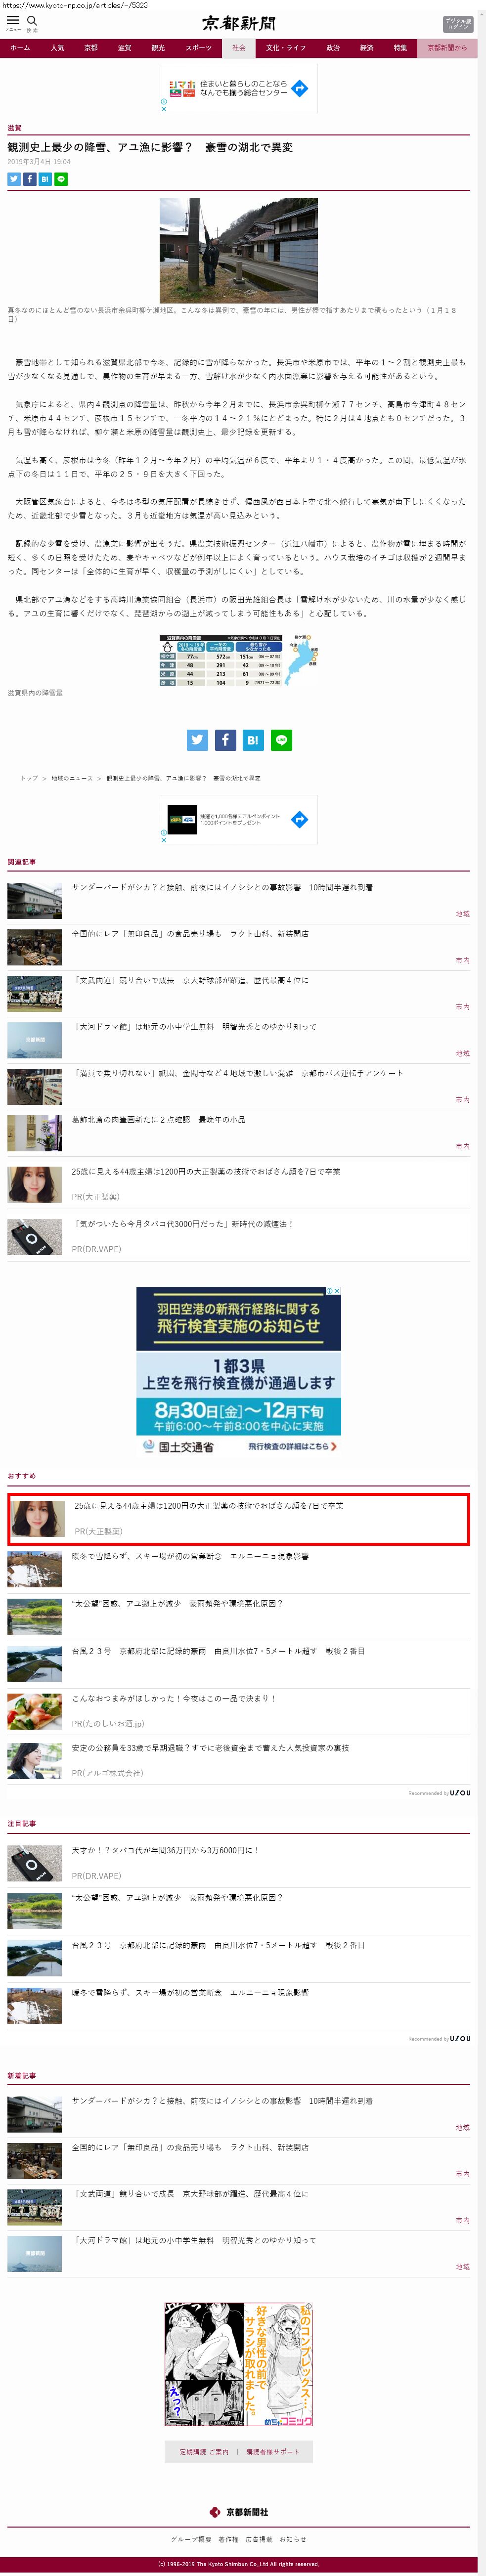
Task: Open the 社会 navigation tab
Action: pyautogui.click(x=239, y=48)
